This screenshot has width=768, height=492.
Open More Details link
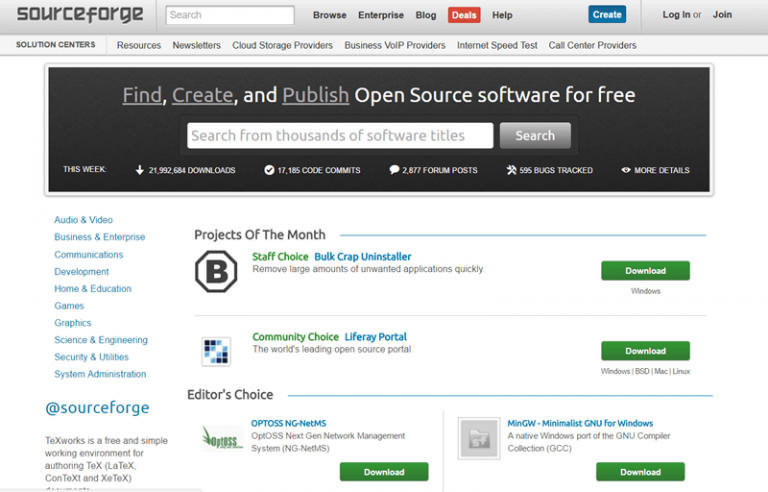(x=662, y=170)
